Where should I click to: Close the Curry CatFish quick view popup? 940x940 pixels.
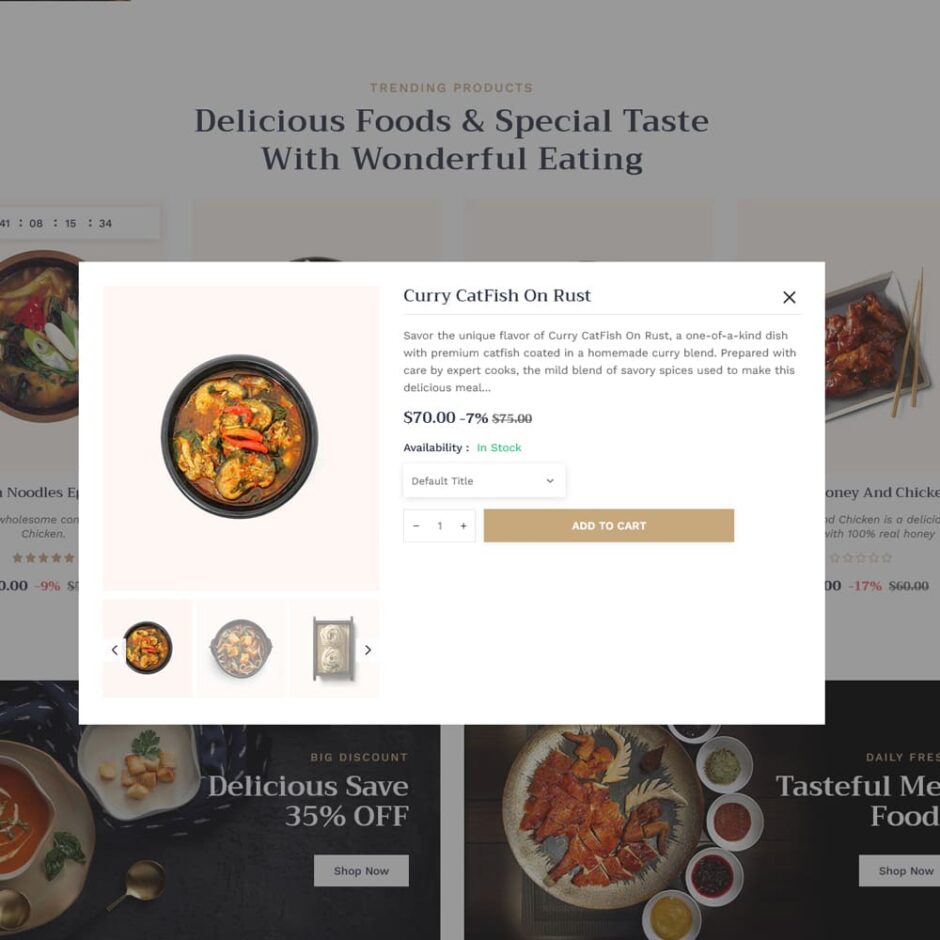pos(789,297)
